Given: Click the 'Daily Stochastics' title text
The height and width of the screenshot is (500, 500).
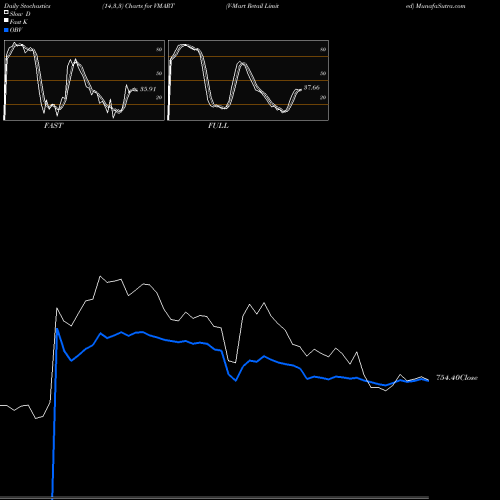Looking at the screenshot, I should point(27,6).
